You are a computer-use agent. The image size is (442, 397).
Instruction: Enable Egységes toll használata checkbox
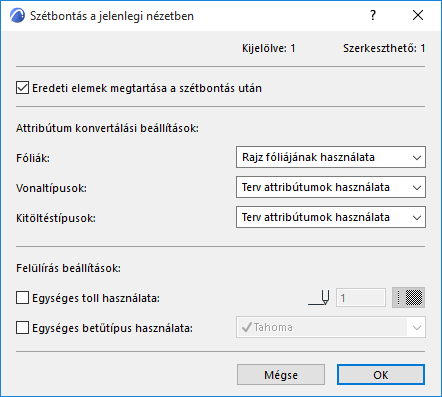point(22,298)
